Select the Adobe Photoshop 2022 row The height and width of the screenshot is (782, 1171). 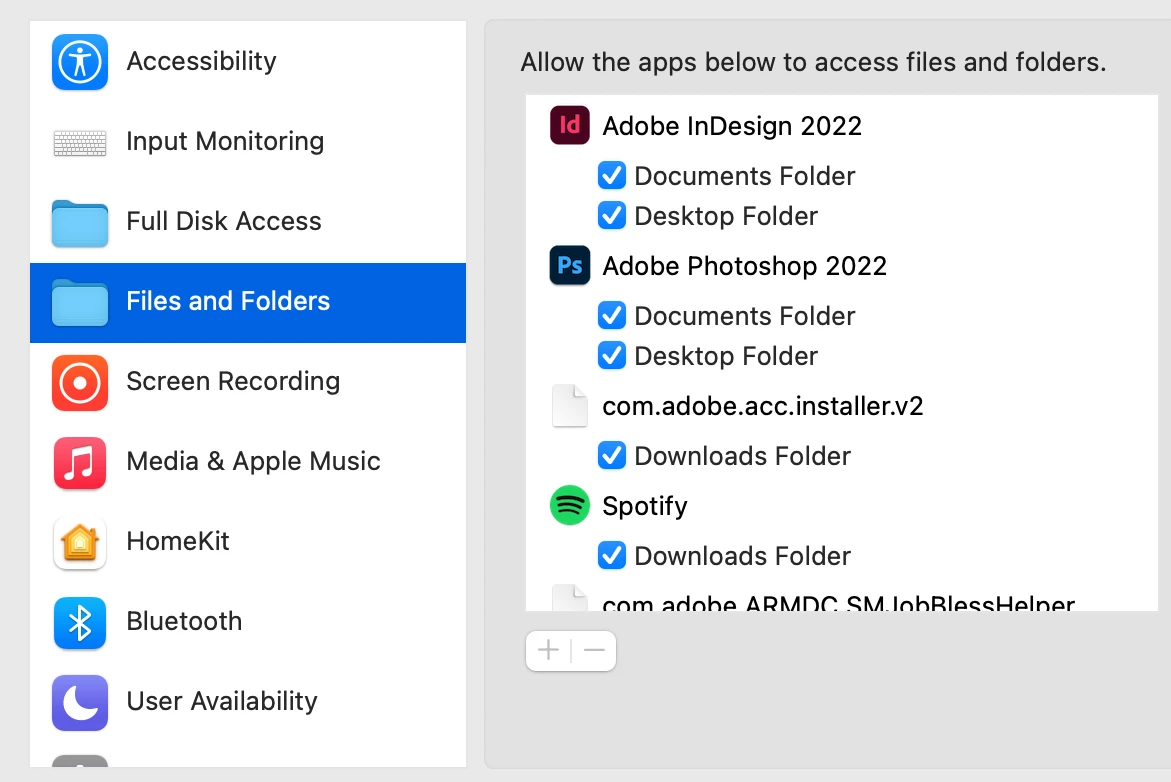(x=842, y=266)
